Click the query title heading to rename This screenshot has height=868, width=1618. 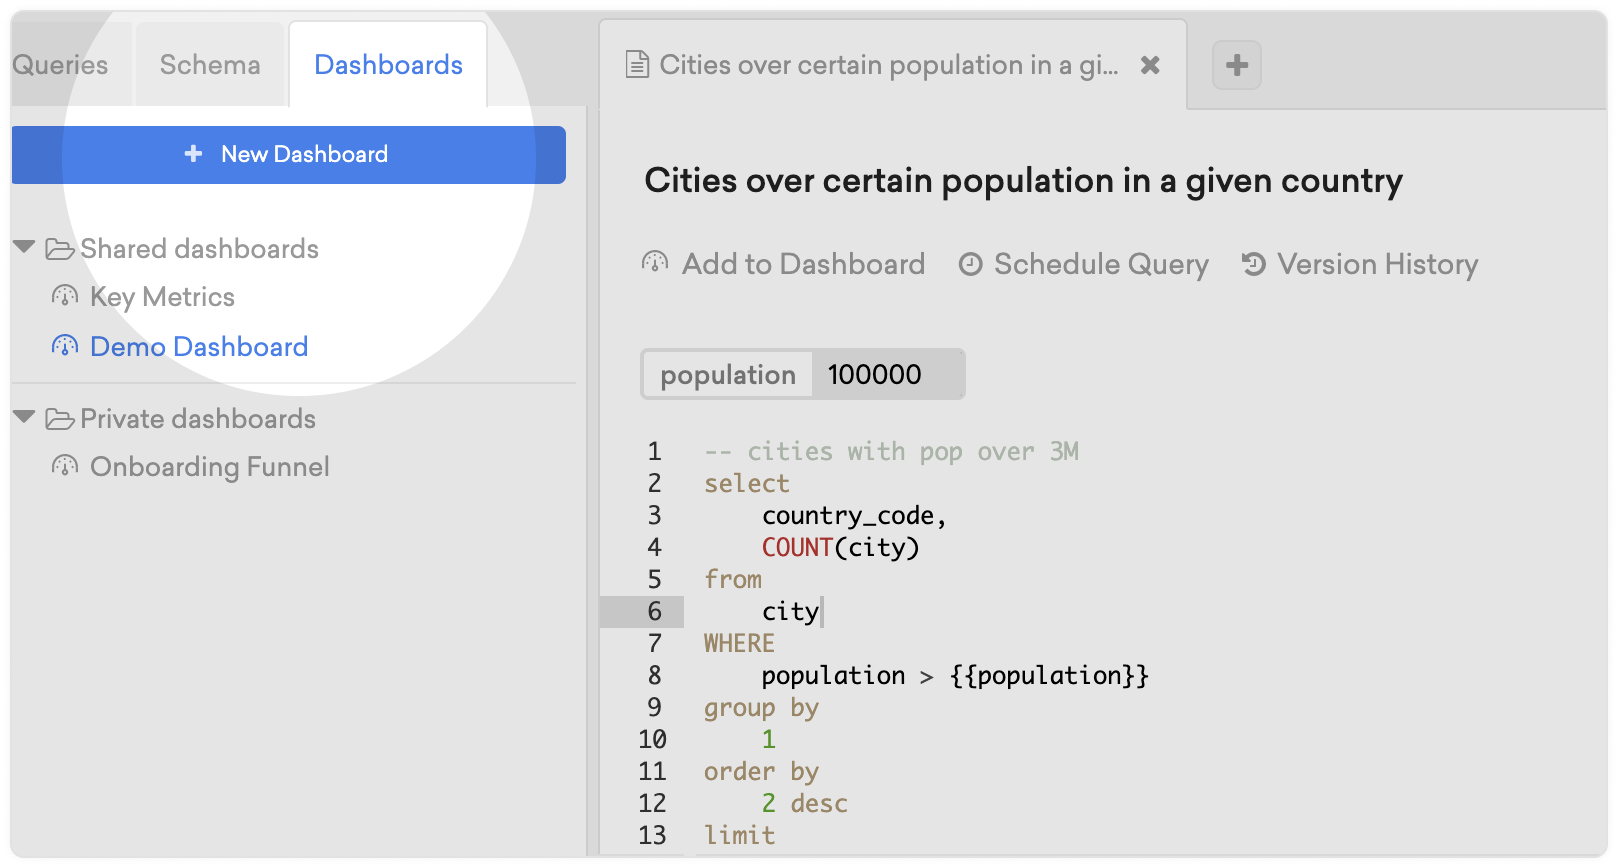tap(1023, 181)
